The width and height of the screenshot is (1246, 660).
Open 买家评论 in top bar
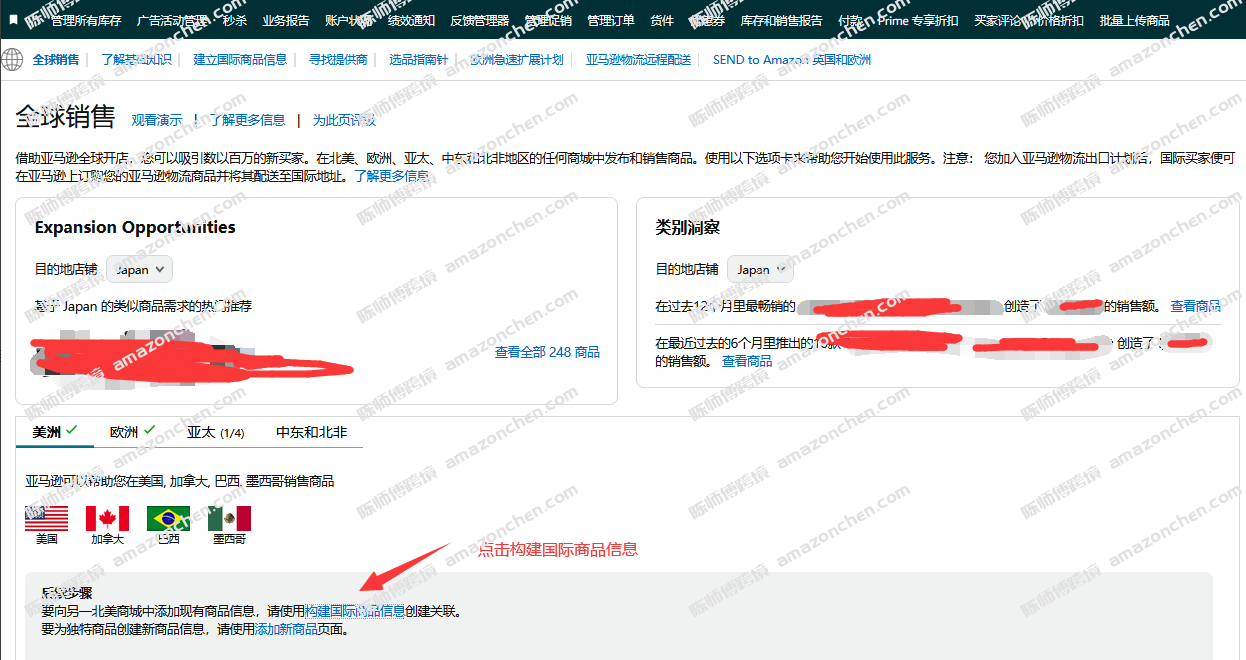(x=998, y=20)
